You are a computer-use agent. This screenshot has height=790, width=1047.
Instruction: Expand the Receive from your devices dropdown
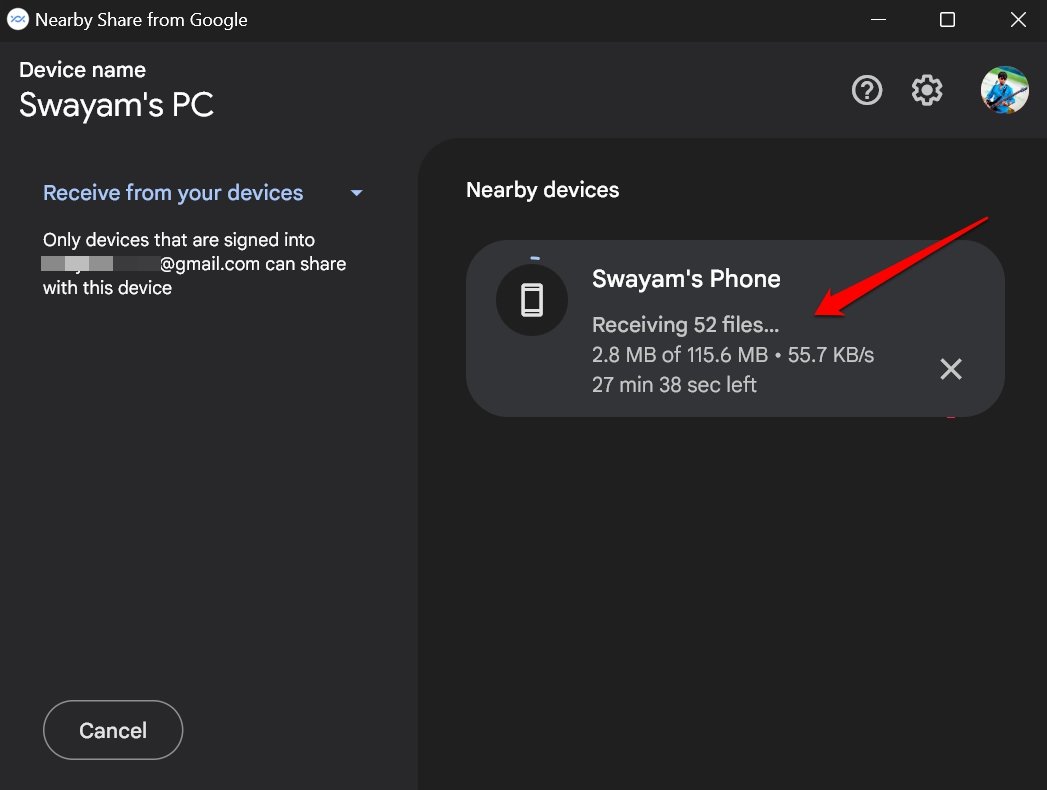pyautogui.click(x=356, y=192)
